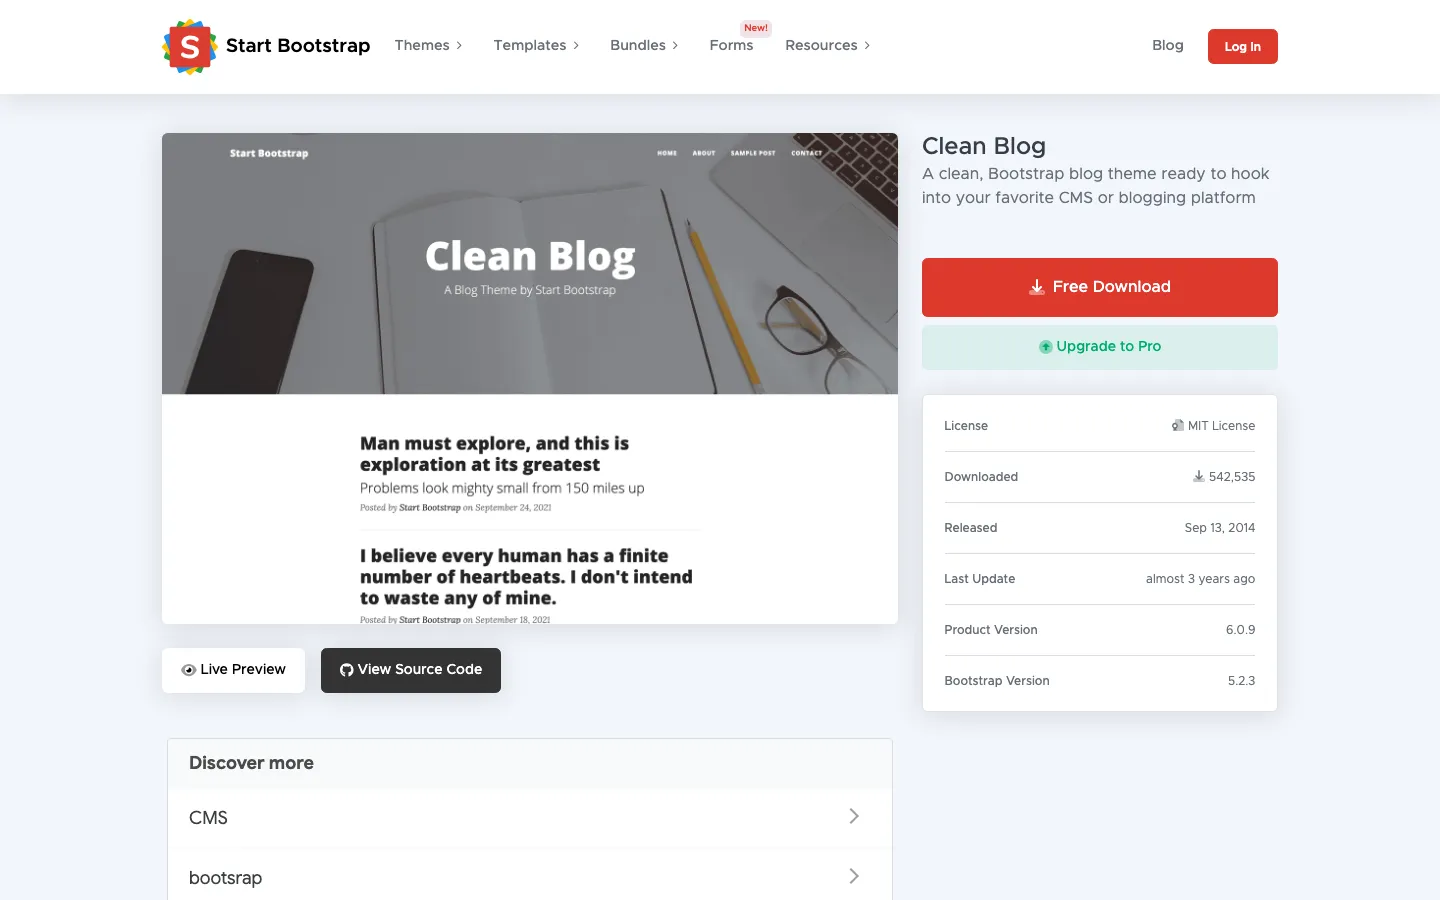This screenshot has width=1440, height=900.
Task: Click the Free Download button
Action: tap(1100, 287)
